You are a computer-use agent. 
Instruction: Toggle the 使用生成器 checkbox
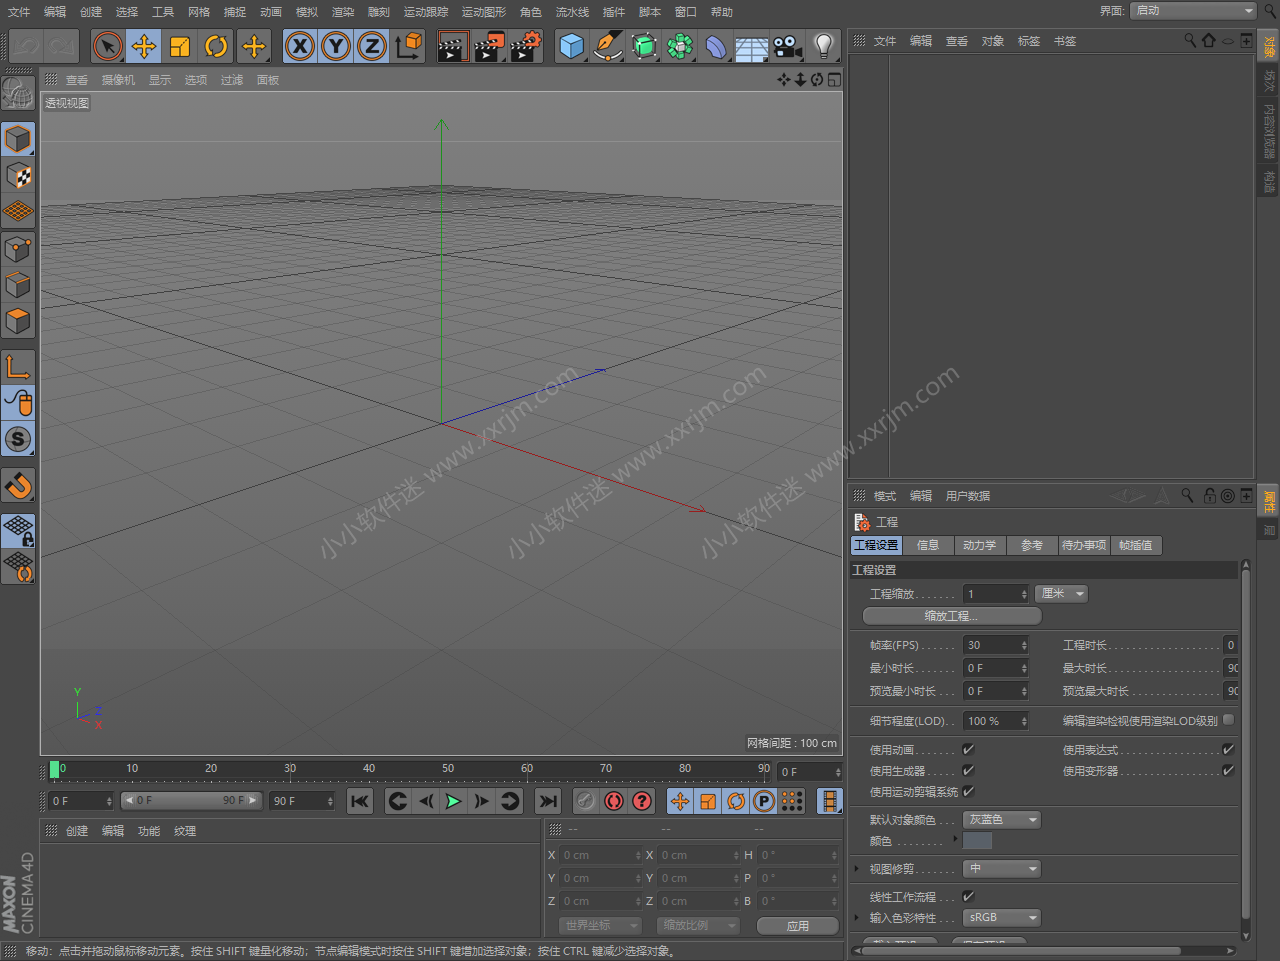(968, 770)
